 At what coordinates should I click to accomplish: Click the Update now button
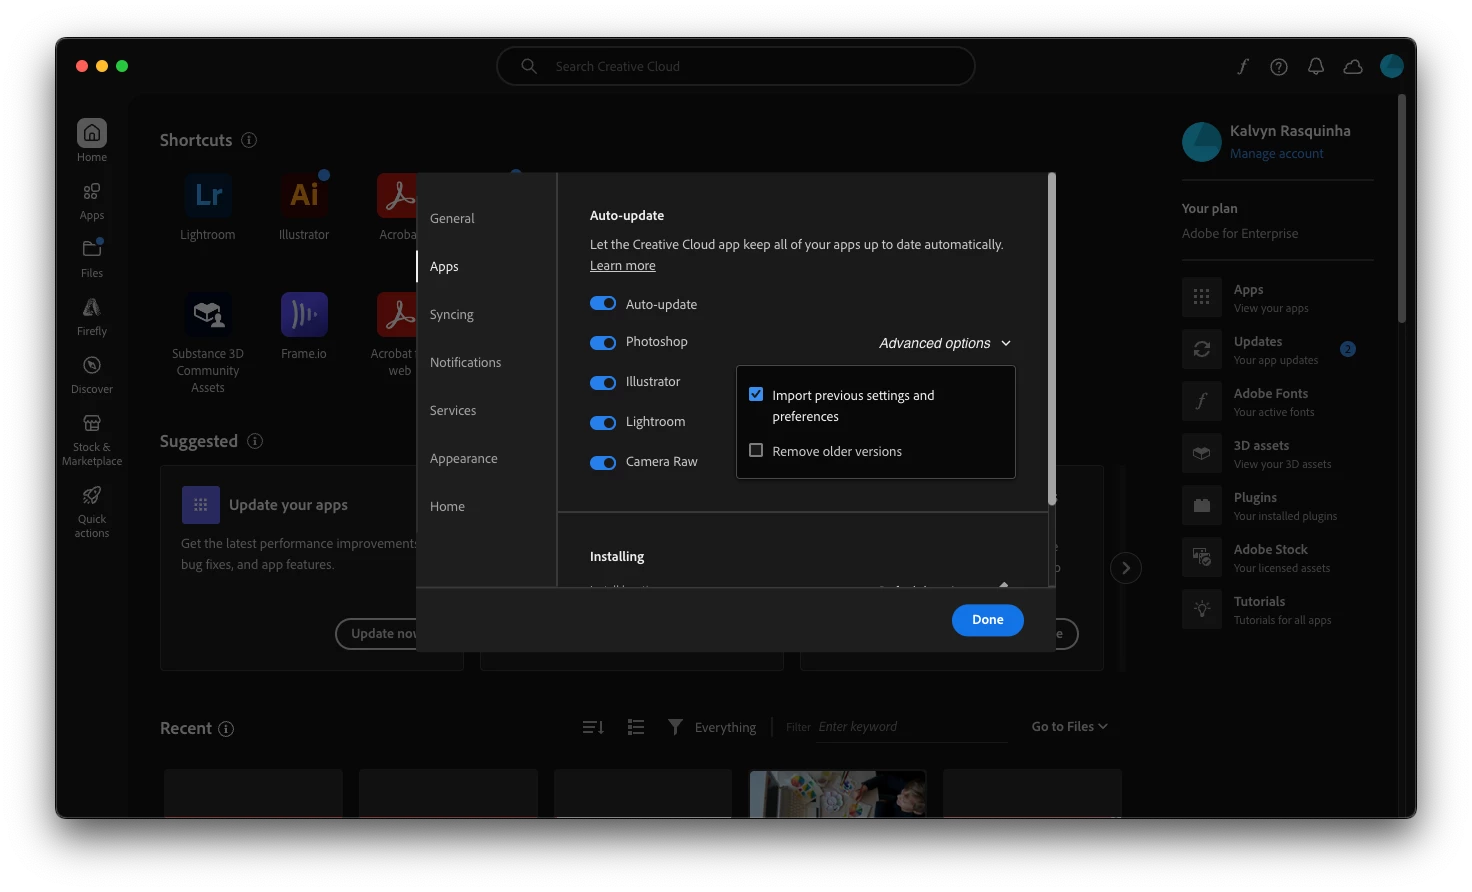click(377, 634)
